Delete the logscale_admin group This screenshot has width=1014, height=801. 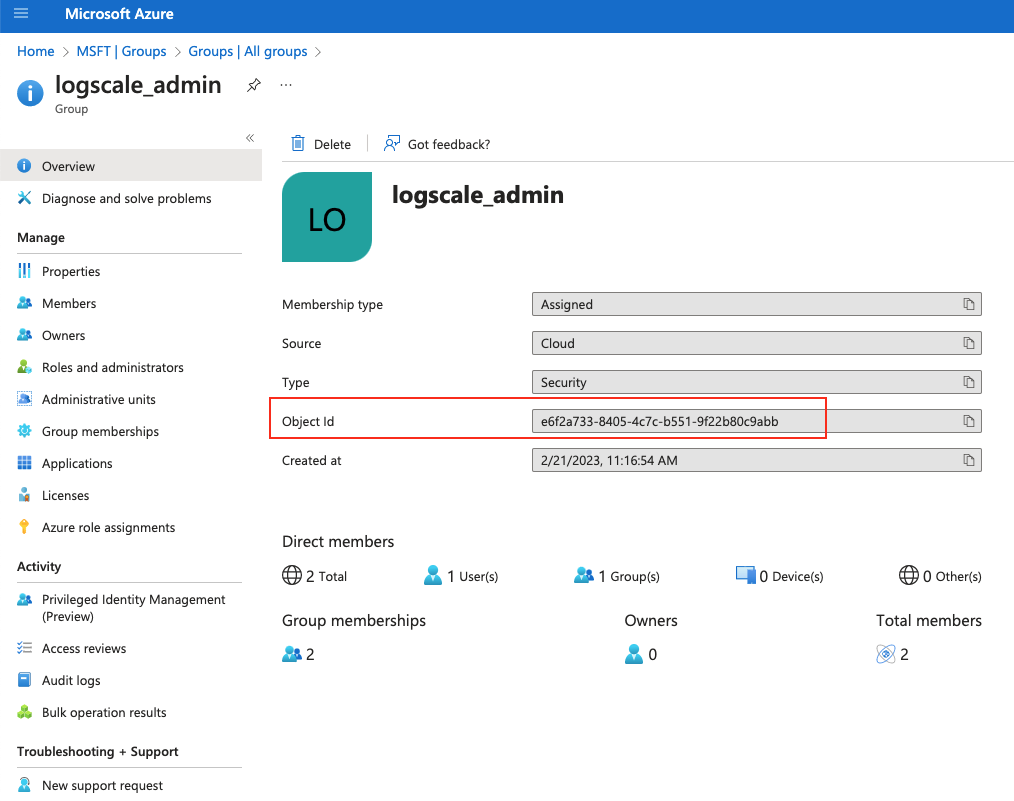point(321,143)
